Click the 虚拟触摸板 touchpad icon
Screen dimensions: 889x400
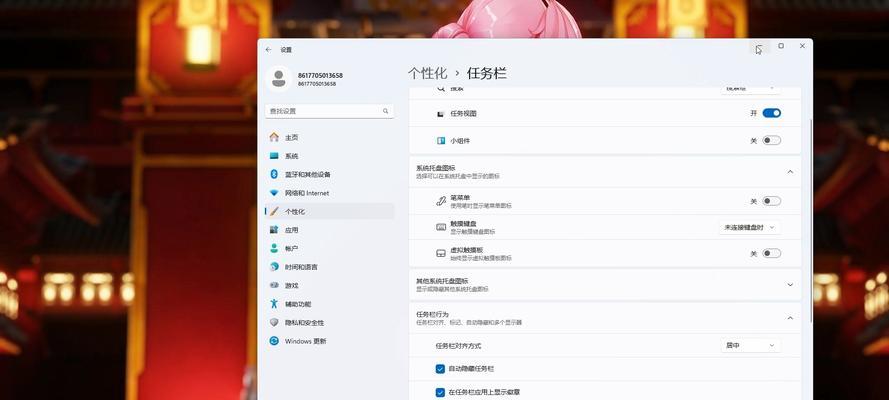coord(441,253)
